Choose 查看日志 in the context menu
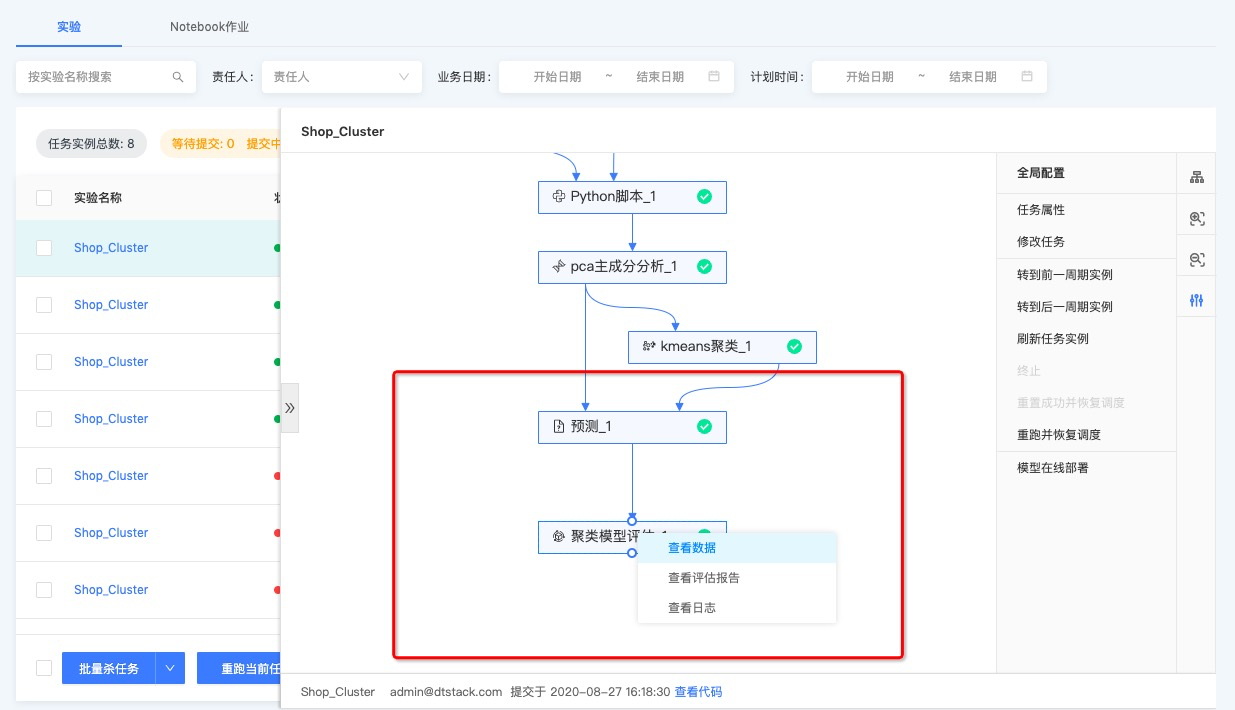Image resolution: width=1235 pixels, height=710 pixels. (692, 608)
